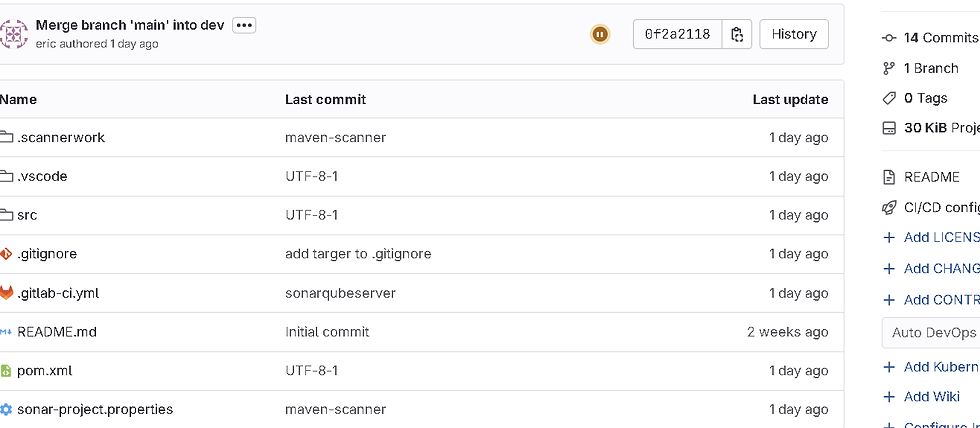Image resolution: width=980 pixels, height=428 pixels.
Task: Click the commit hash 0f2a2118
Action: [678, 34]
